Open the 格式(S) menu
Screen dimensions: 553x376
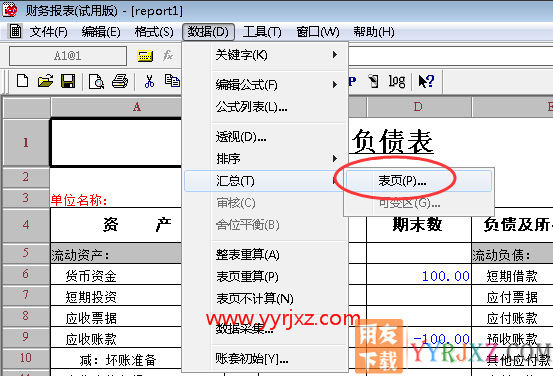[154, 32]
